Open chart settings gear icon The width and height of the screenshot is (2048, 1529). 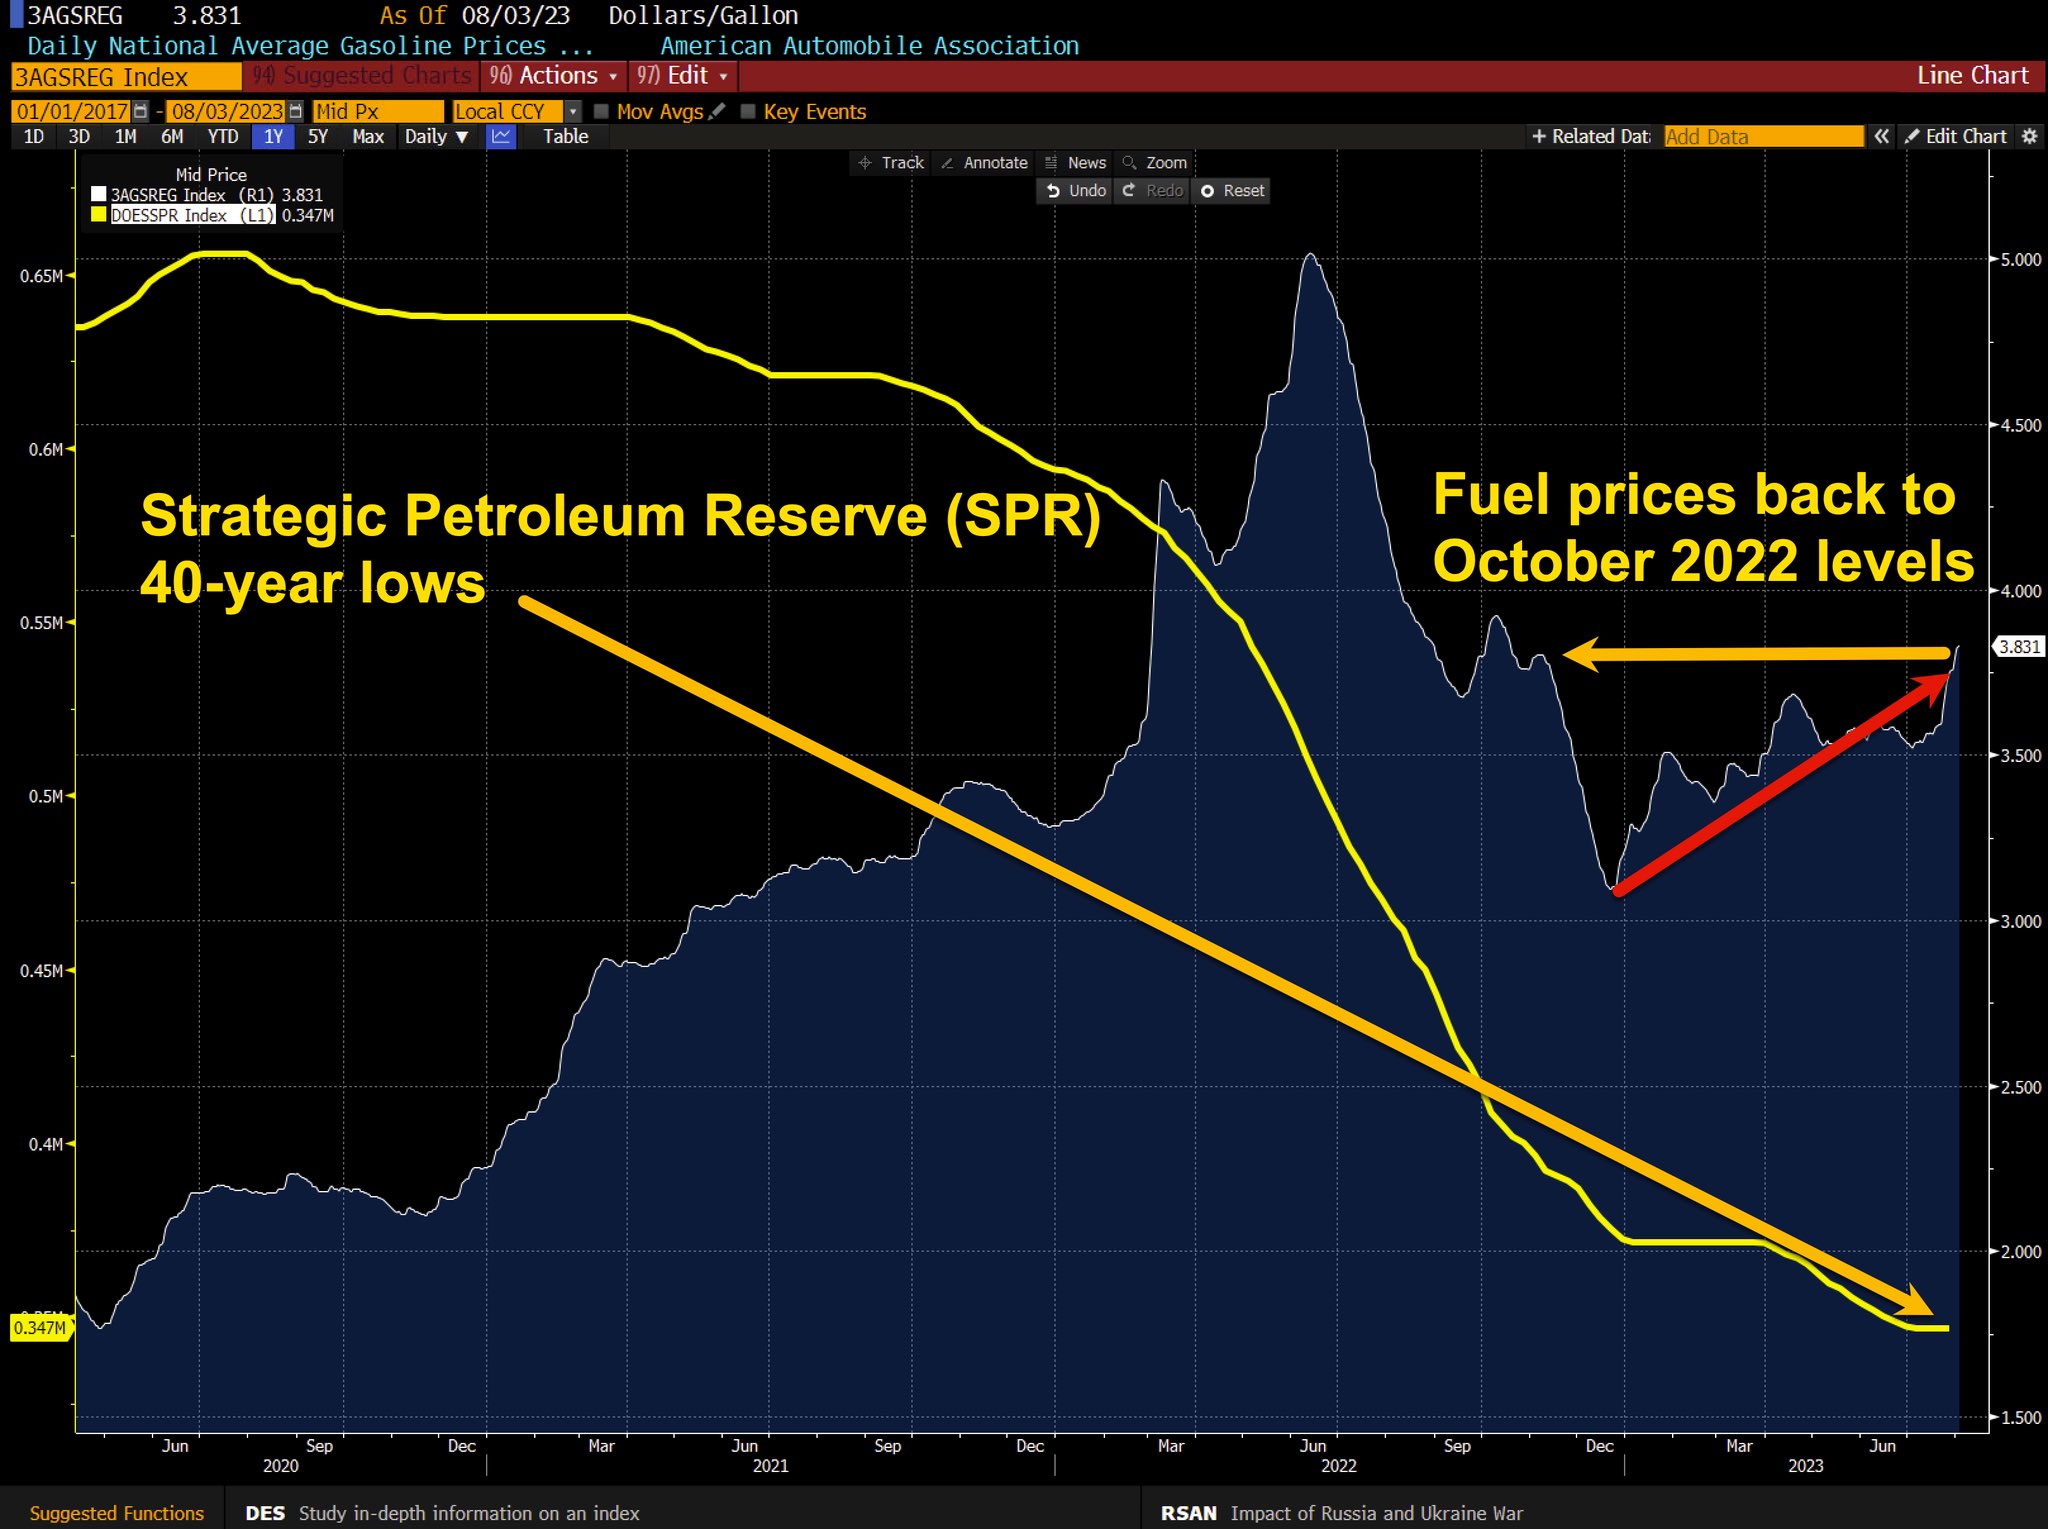pyautogui.click(x=2029, y=137)
